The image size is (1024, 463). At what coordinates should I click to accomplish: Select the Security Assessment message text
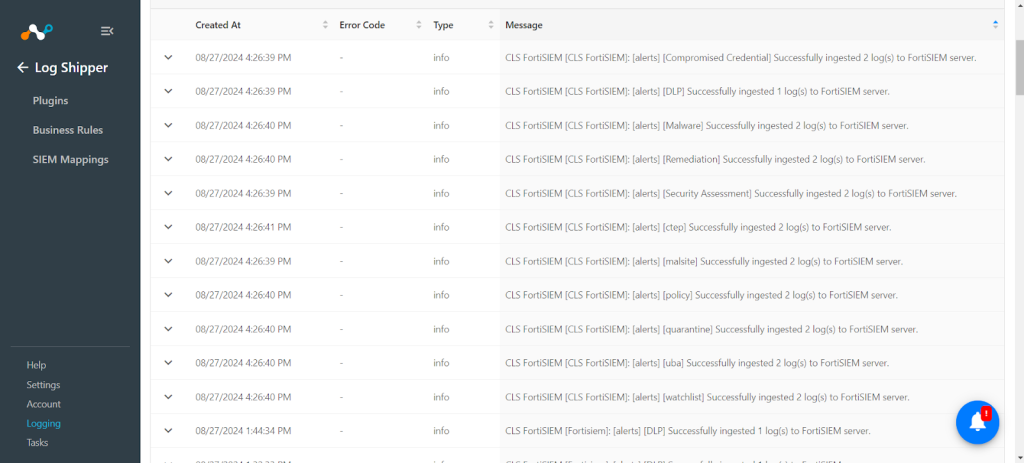731,193
